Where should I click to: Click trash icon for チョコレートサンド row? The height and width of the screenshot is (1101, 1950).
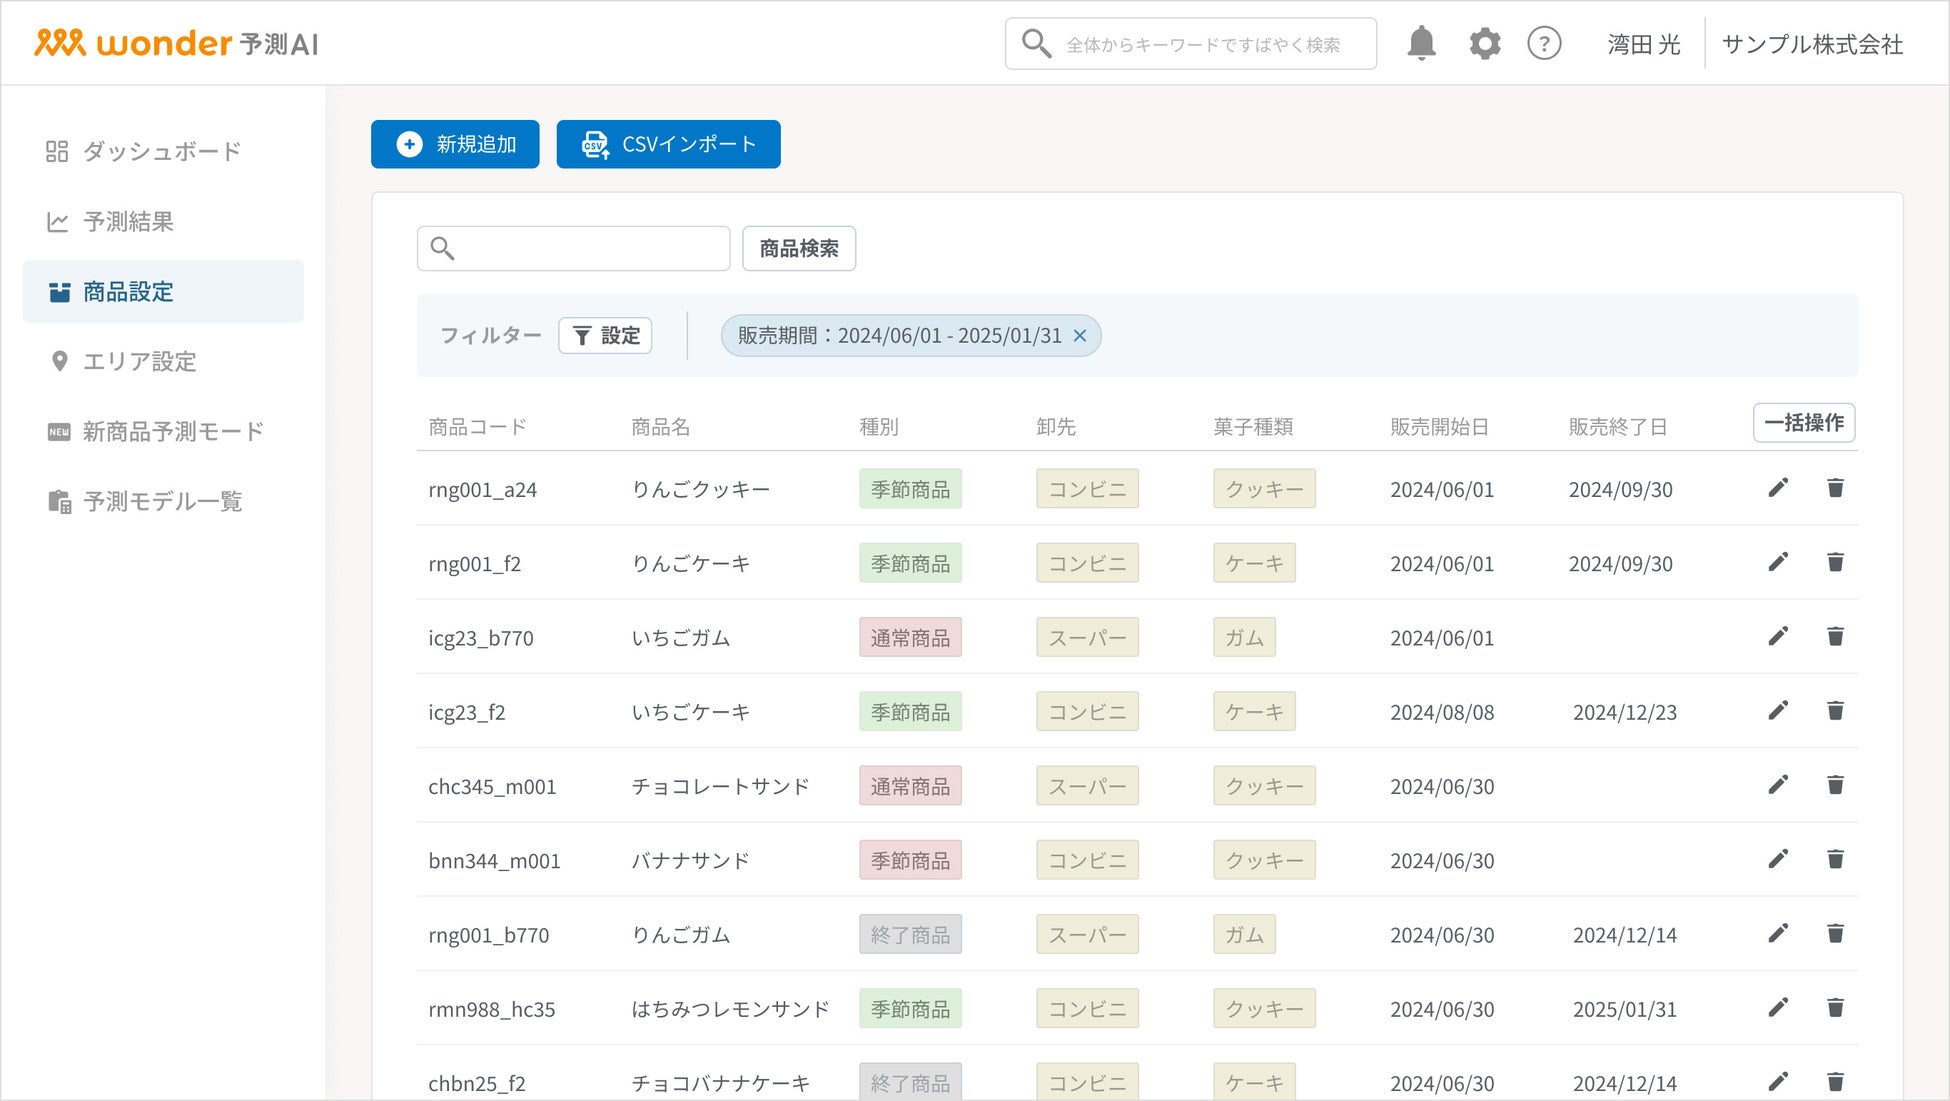[x=1835, y=785]
